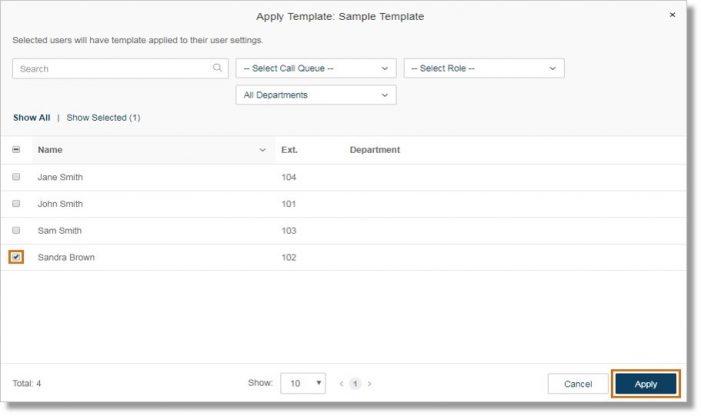Focus the Search input field
The image size is (701, 416).
tap(120, 68)
